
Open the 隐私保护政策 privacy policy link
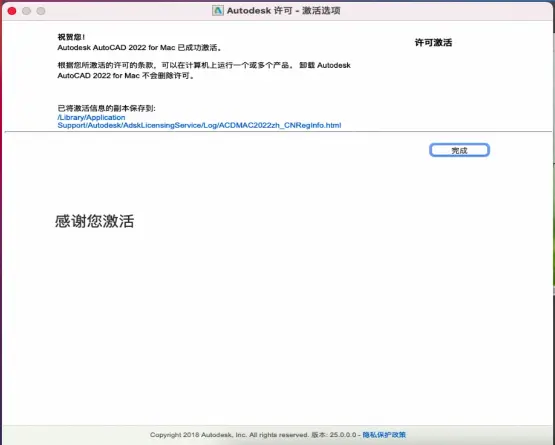pos(384,435)
